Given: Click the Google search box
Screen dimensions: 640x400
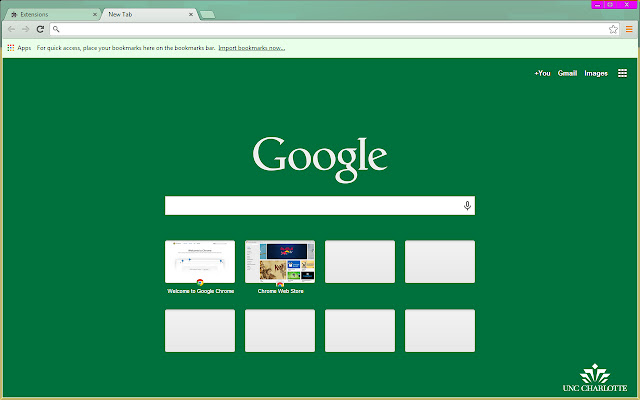Looking at the screenshot, I should pos(320,205).
